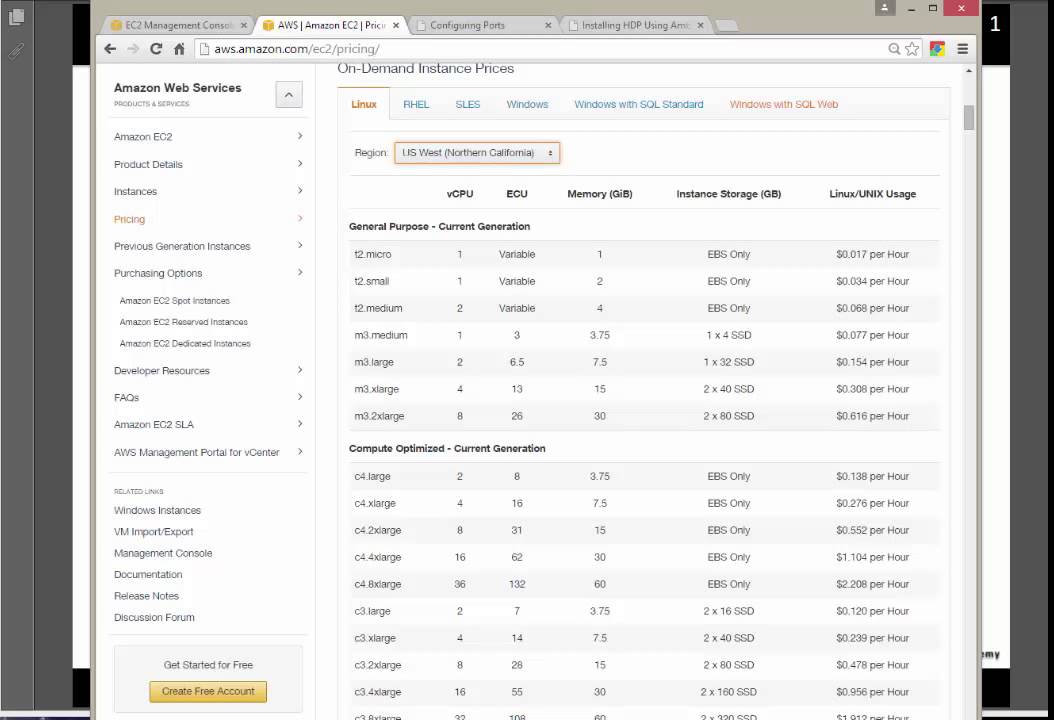The image size is (1054, 720).
Task: Open Amazon EC2 Dedicated Instances link
Action: point(185,344)
